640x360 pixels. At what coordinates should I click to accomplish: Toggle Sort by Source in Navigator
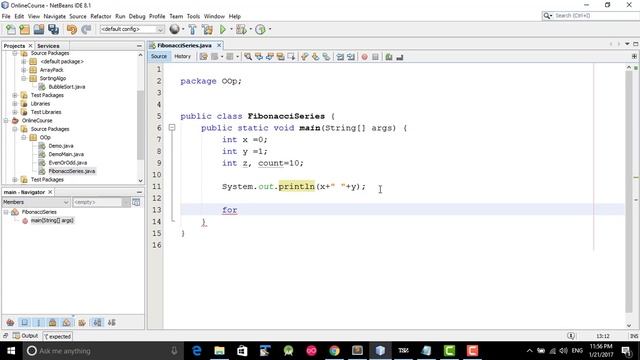[112, 322]
